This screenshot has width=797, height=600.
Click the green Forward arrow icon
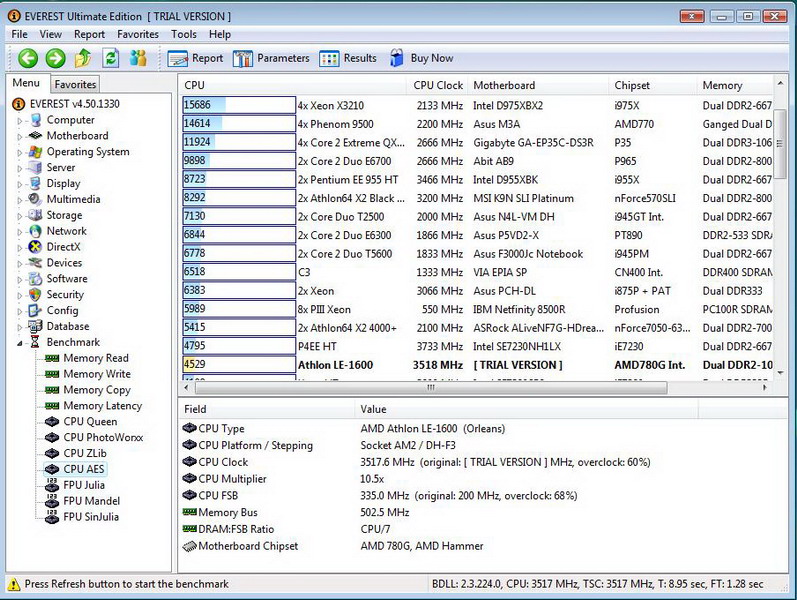[55, 59]
